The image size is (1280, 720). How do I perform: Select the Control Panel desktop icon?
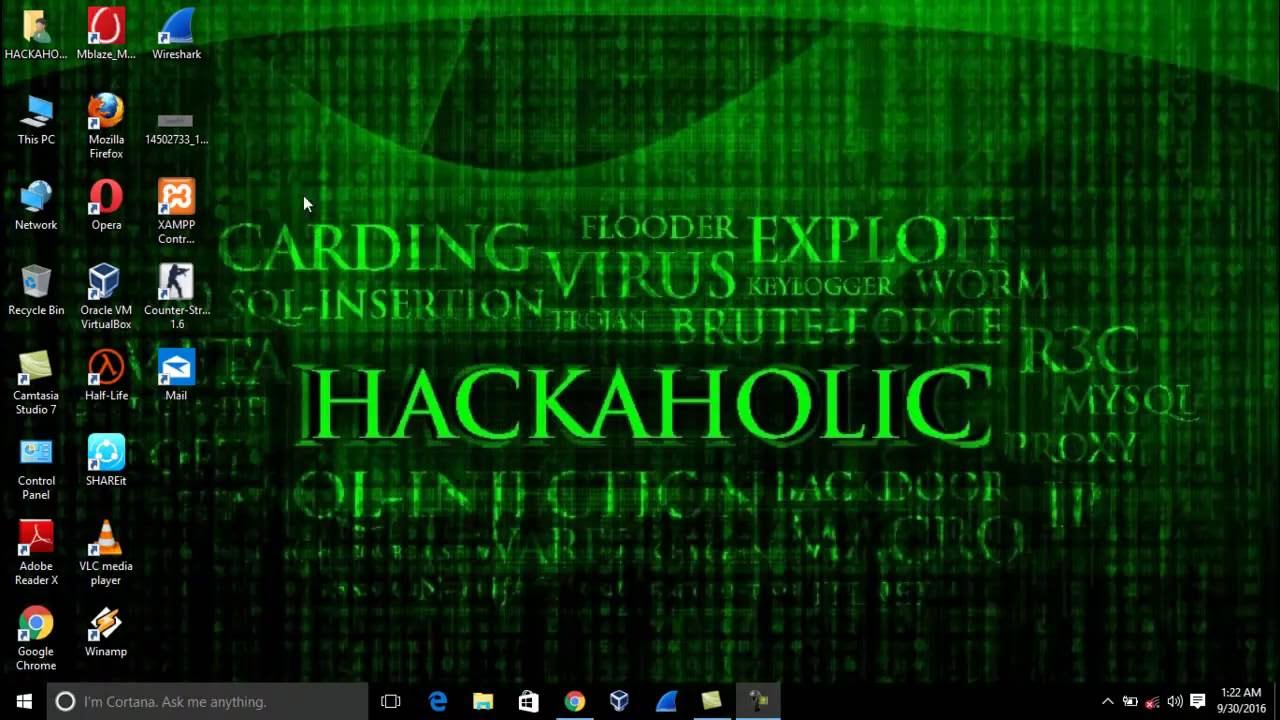pyautogui.click(x=36, y=468)
